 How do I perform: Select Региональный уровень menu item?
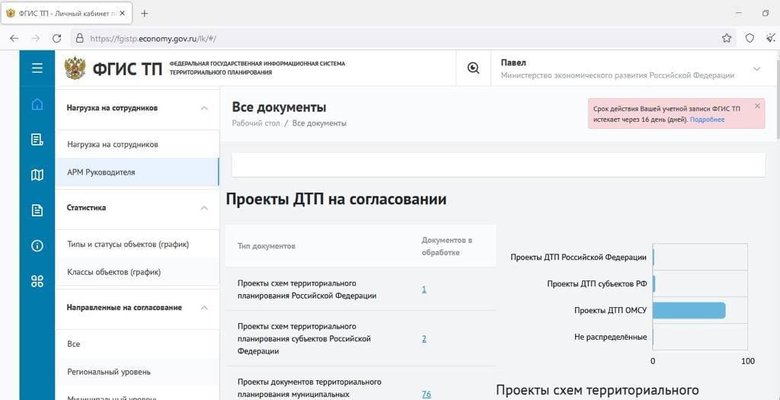point(137,372)
